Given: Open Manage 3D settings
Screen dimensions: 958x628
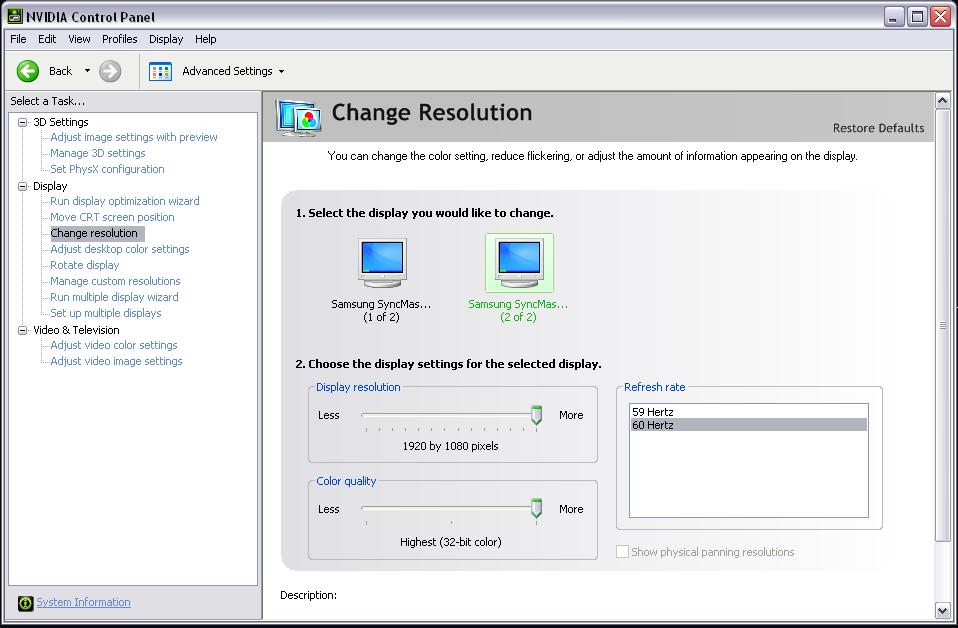Looking at the screenshot, I should tap(98, 153).
